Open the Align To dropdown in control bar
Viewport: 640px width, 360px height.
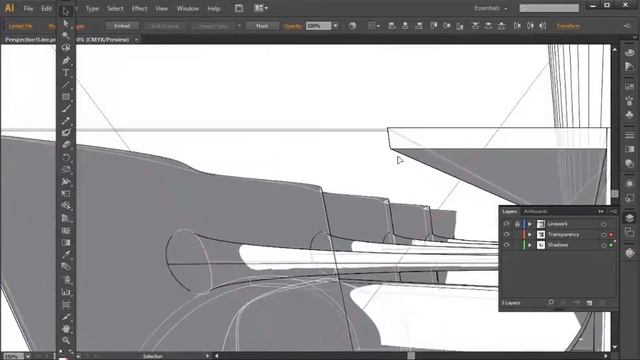click(x=373, y=26)
